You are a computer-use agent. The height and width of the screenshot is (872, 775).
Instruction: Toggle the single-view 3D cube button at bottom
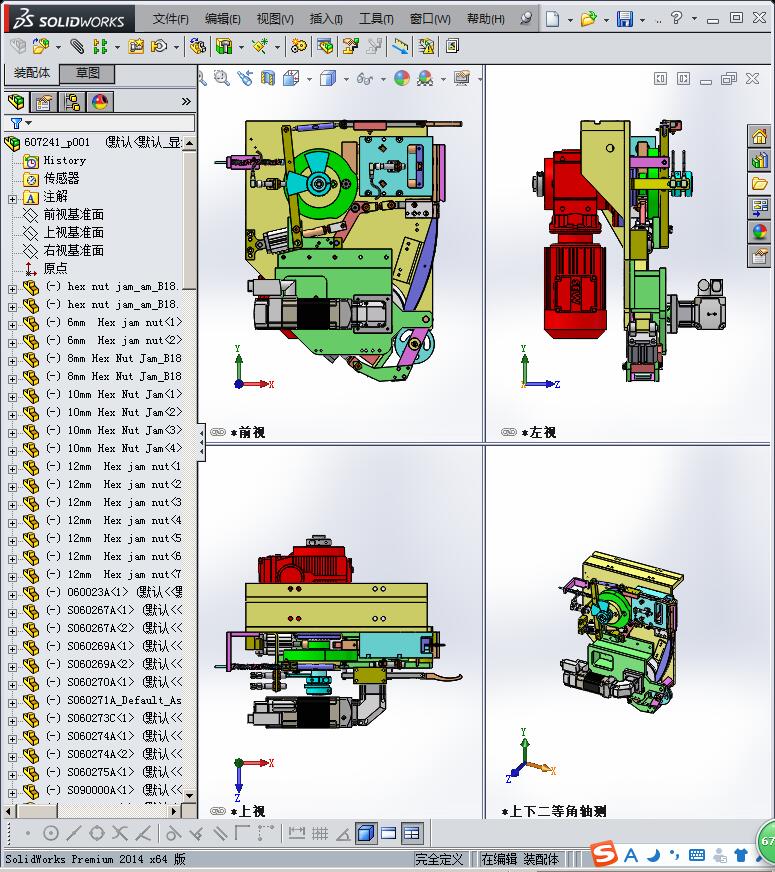(366, 833)
